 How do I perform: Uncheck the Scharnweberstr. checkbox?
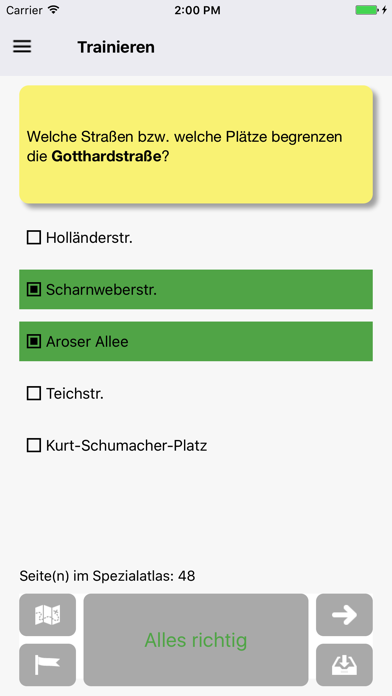[x=34, y=290]
